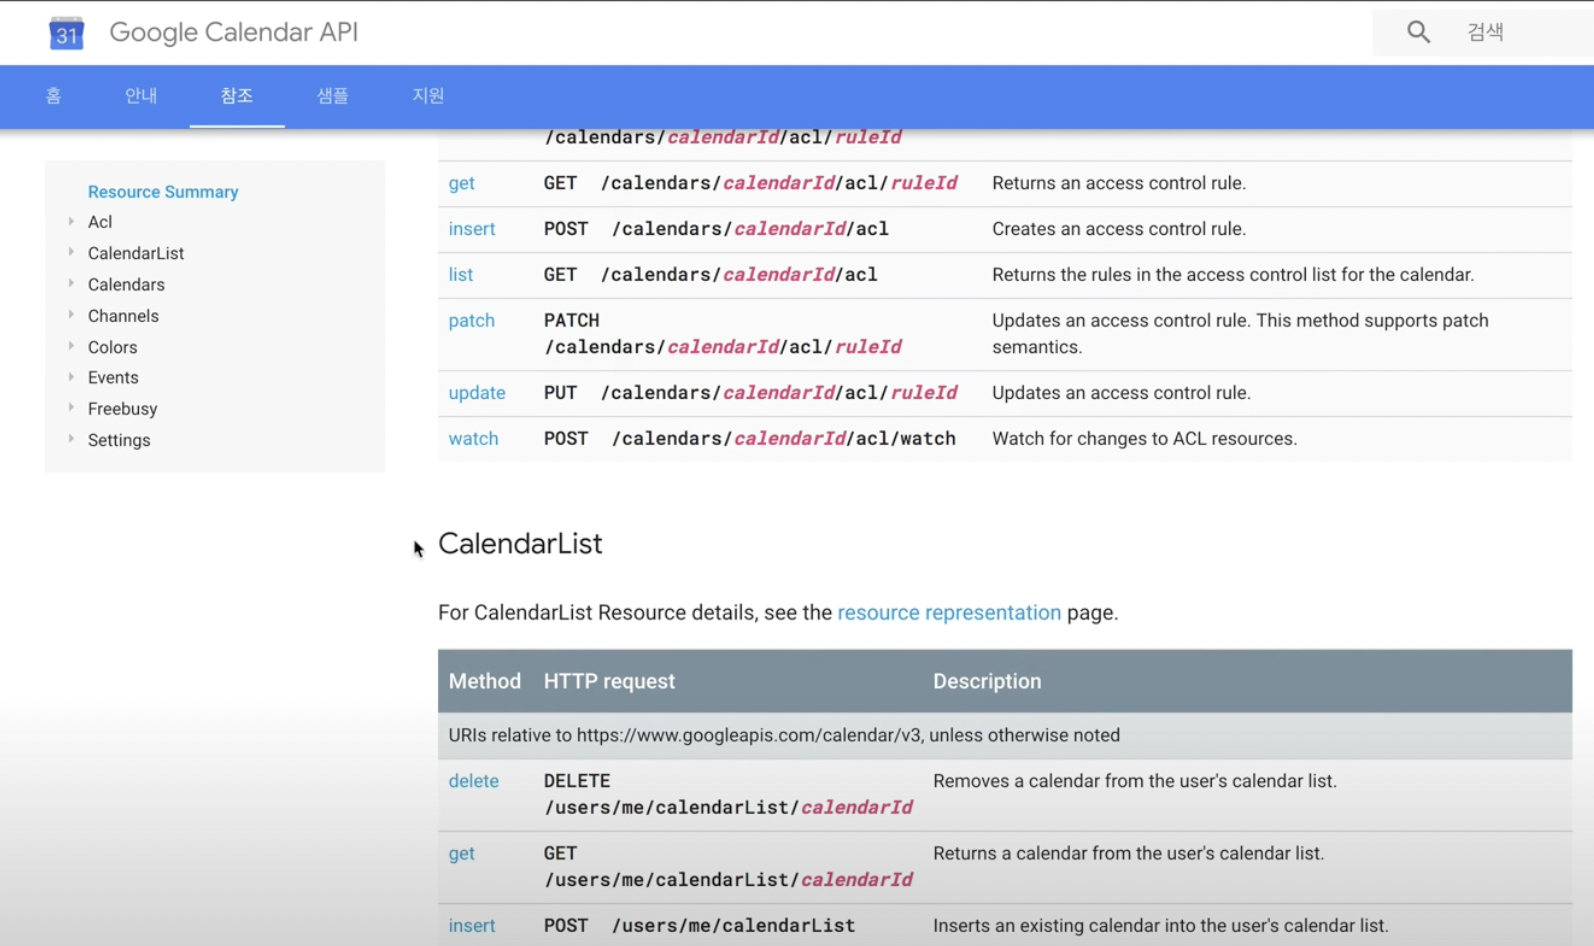Image resolution: width=1594 pixels, height=946 pixels.
Task: Click the CalendarList section heading
Action: (520, 544)
